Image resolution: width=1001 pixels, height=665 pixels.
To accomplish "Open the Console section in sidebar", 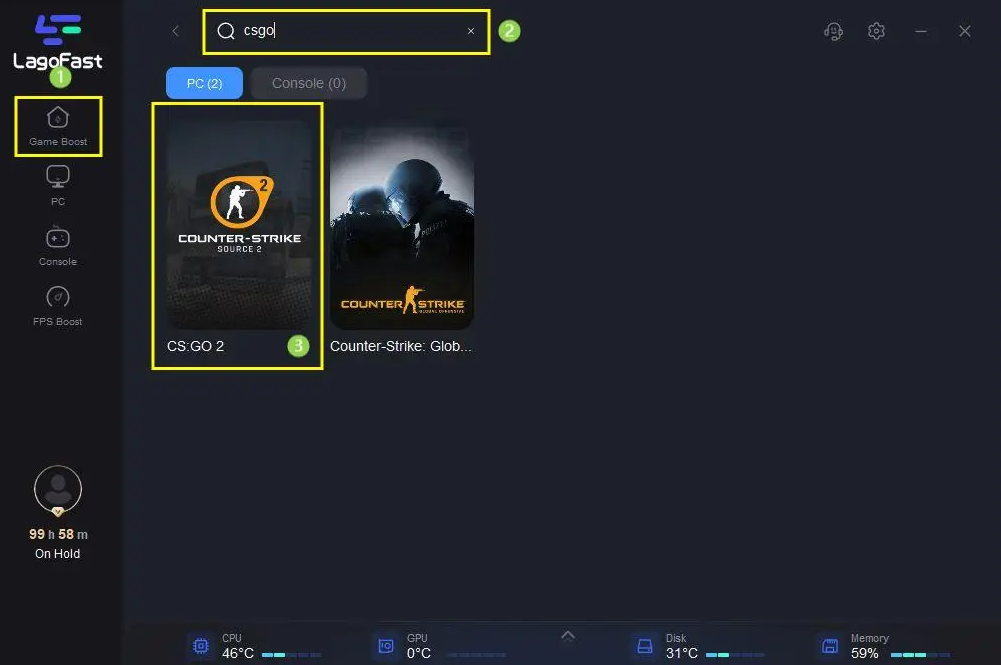I will pyautogui.click(x=57, y=246).
